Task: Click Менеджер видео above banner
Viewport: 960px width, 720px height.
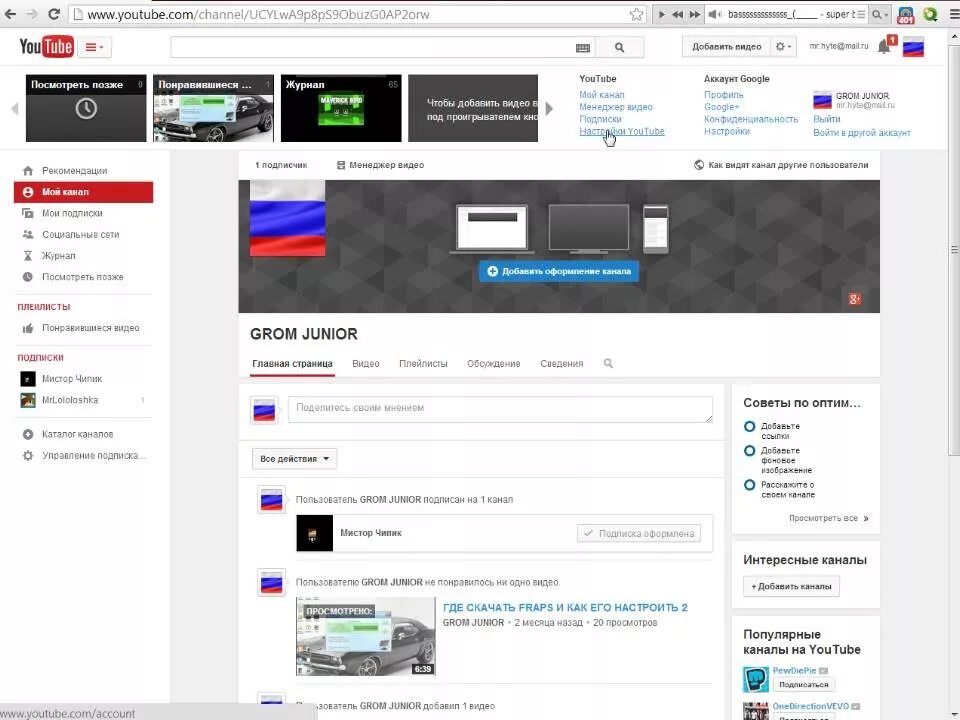Action: pyautogui.click(x=380, y=165)
